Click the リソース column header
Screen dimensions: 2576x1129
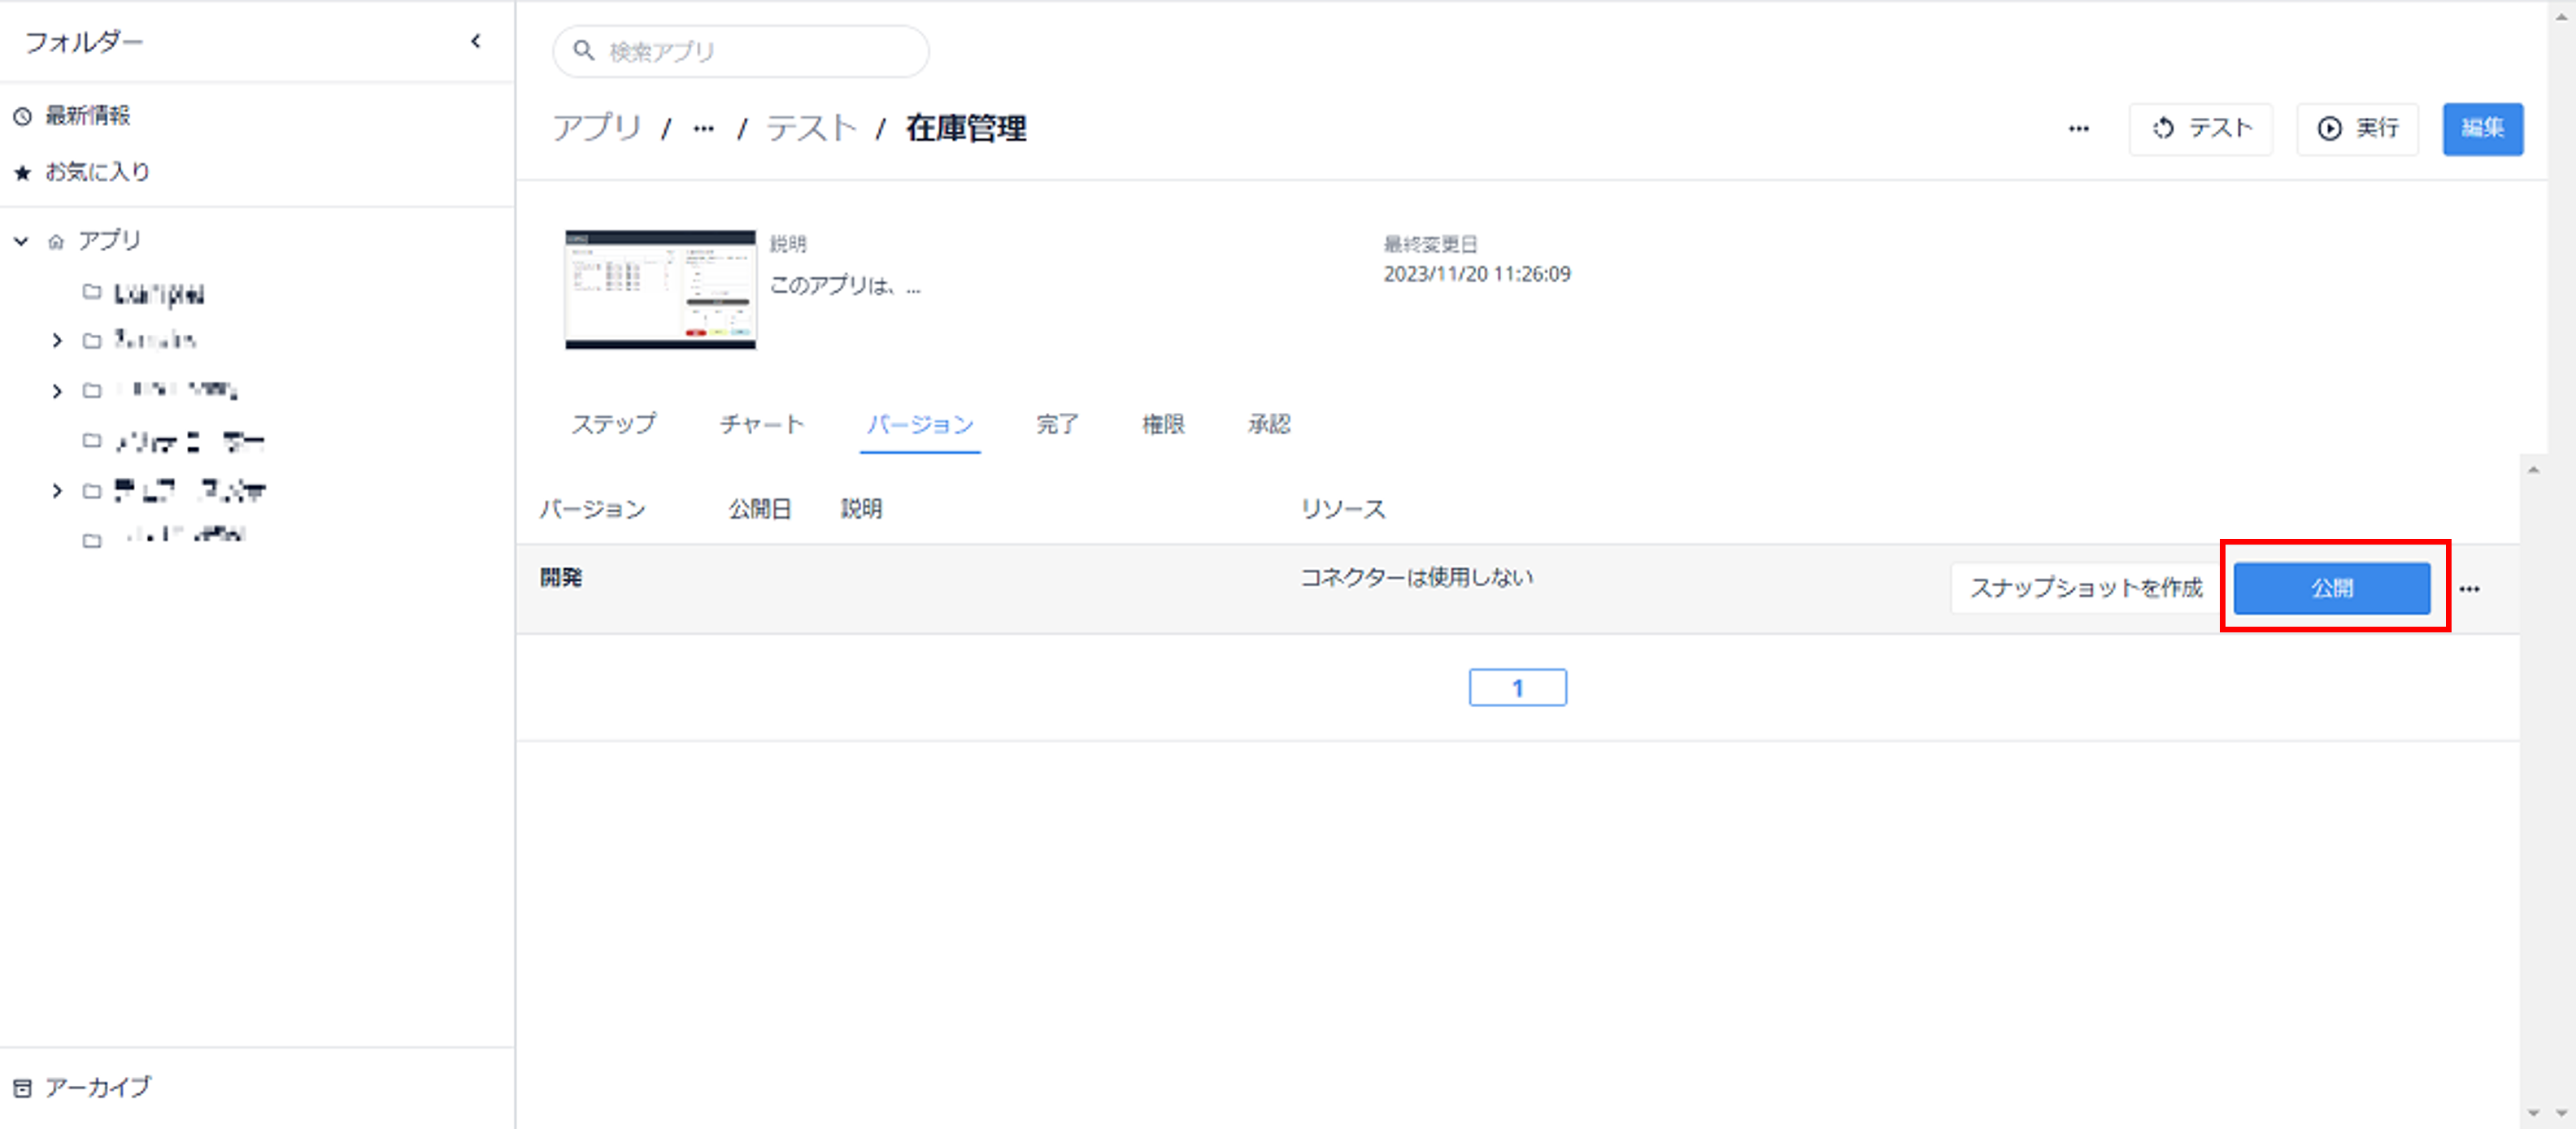click(x=1343, y=509)
